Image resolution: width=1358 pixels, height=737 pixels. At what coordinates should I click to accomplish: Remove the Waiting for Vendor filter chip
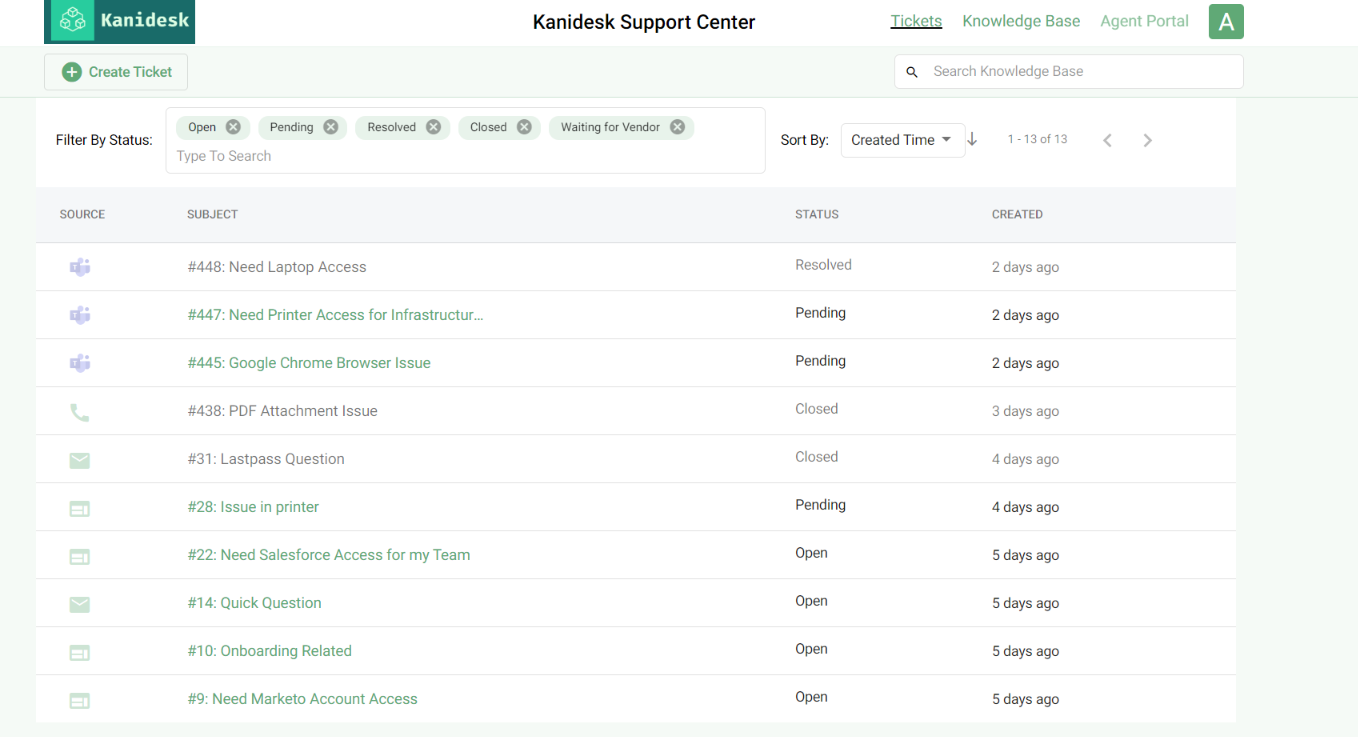(x=677, y=127)
